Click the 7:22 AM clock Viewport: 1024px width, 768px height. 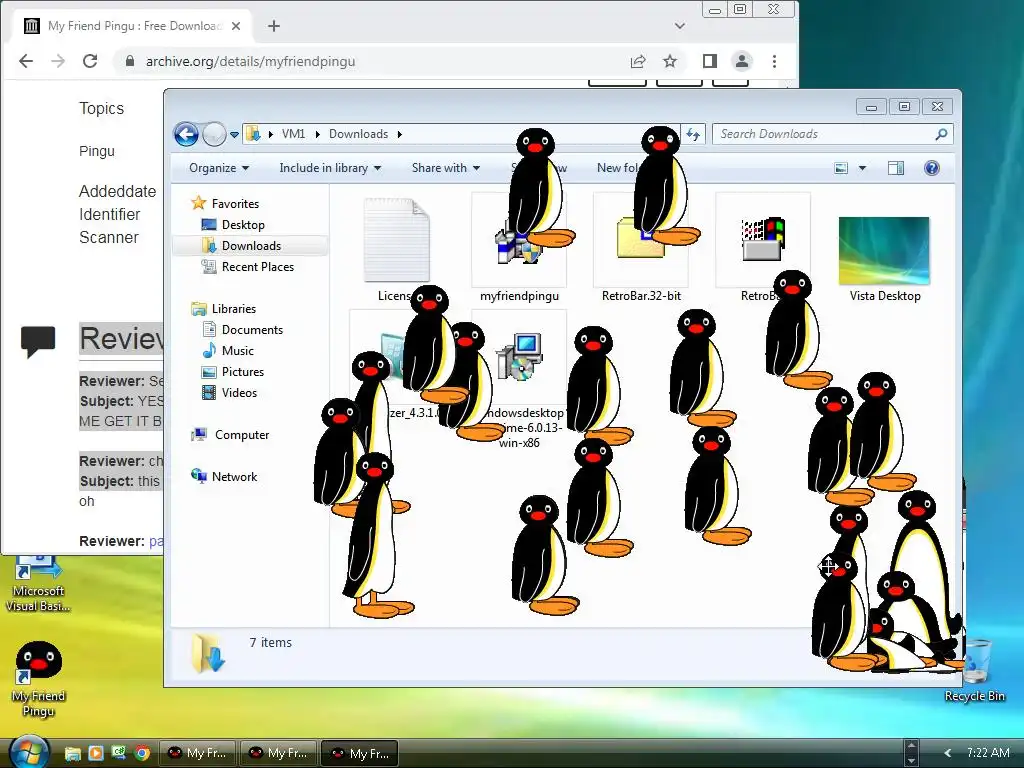988,753
